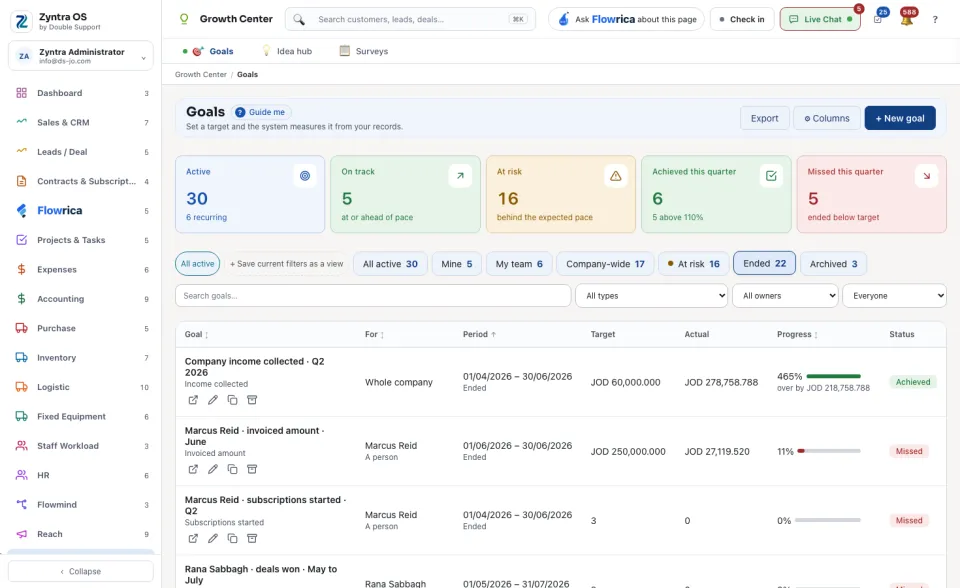Filter by the Mine 5 view
960x588 pixels.
[x=457, y=264]
